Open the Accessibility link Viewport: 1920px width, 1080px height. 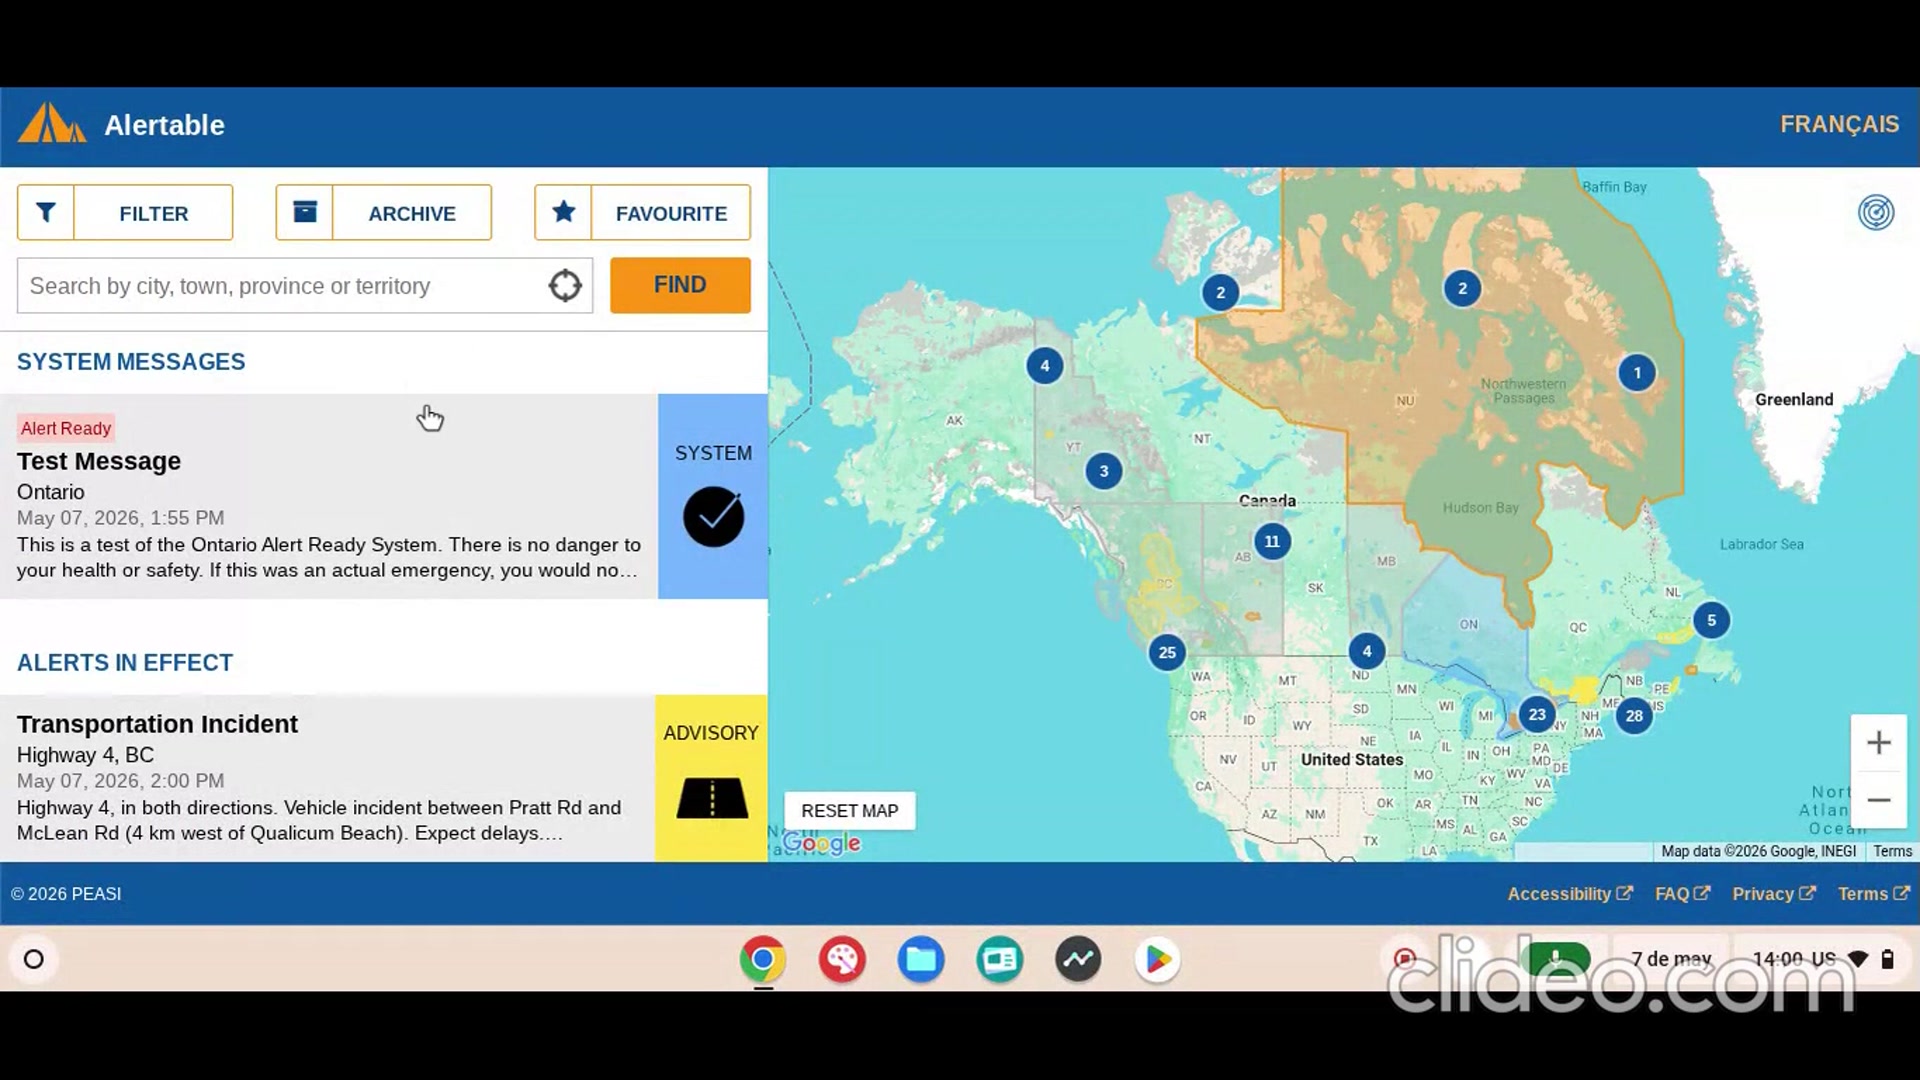pos(1570,894)
